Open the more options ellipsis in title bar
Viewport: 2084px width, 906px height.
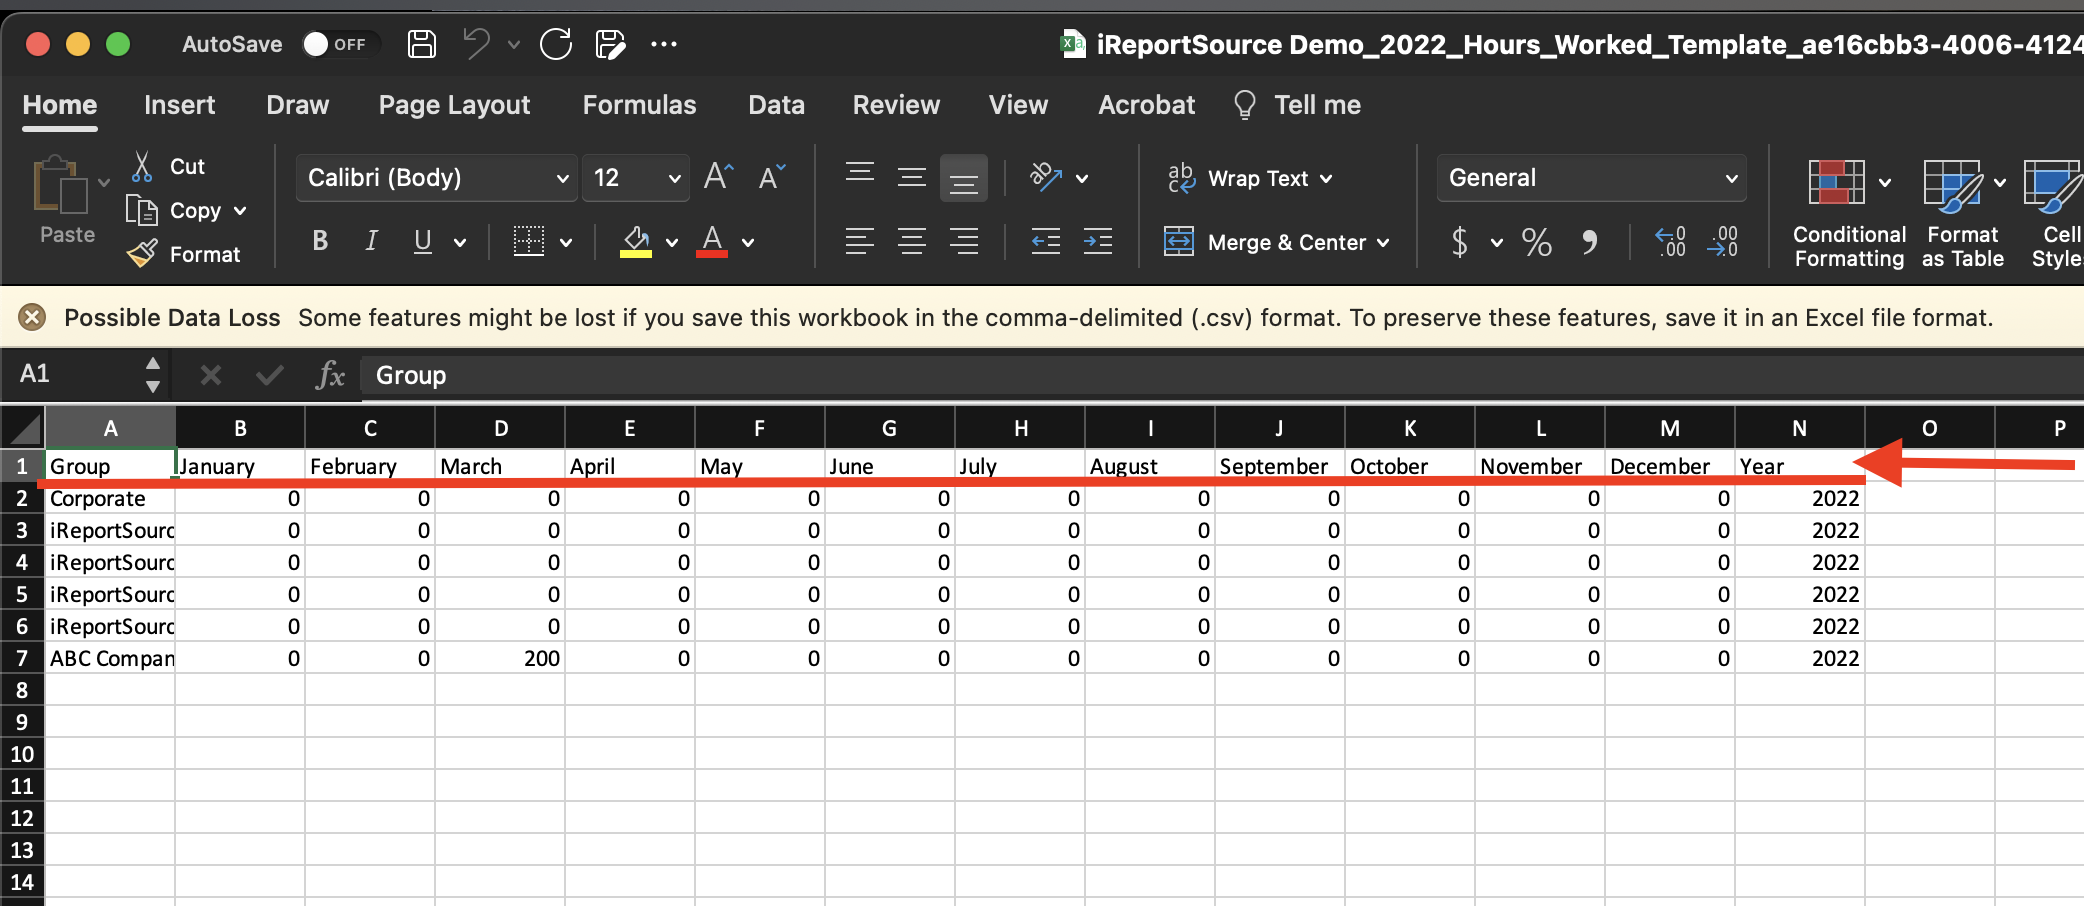pos(664,44)
